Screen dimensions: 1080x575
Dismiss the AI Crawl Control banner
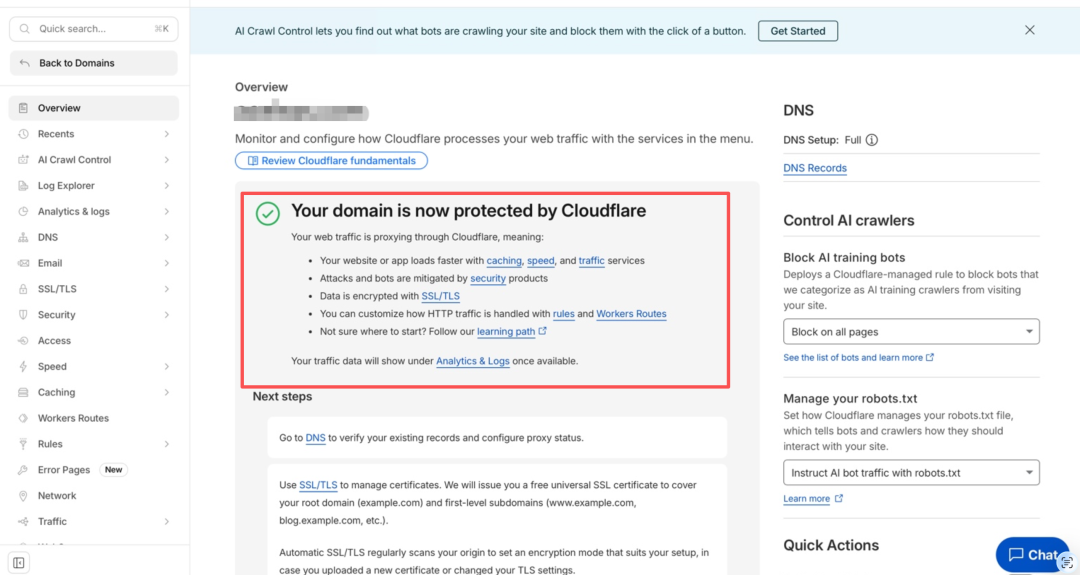(1029, 30)
